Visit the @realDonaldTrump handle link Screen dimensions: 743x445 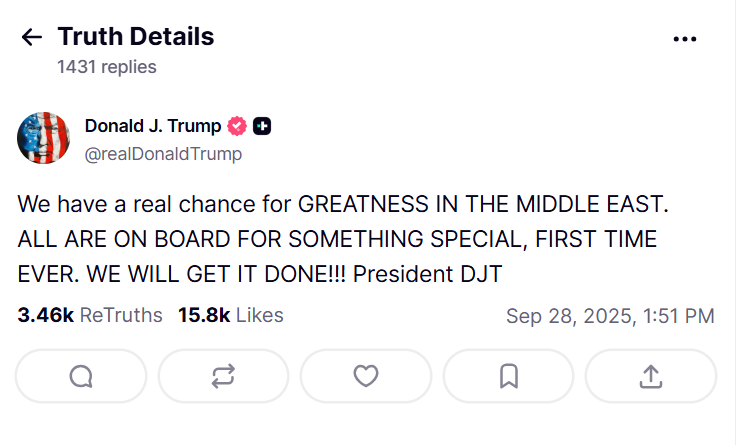163,154
